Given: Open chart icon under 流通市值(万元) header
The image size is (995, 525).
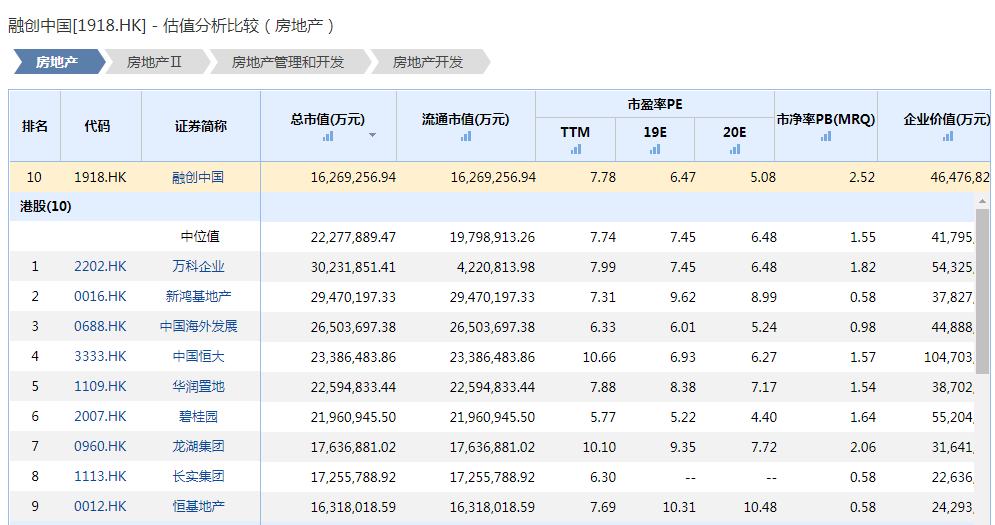Looking at the screenshot, I should pos(466,136).
